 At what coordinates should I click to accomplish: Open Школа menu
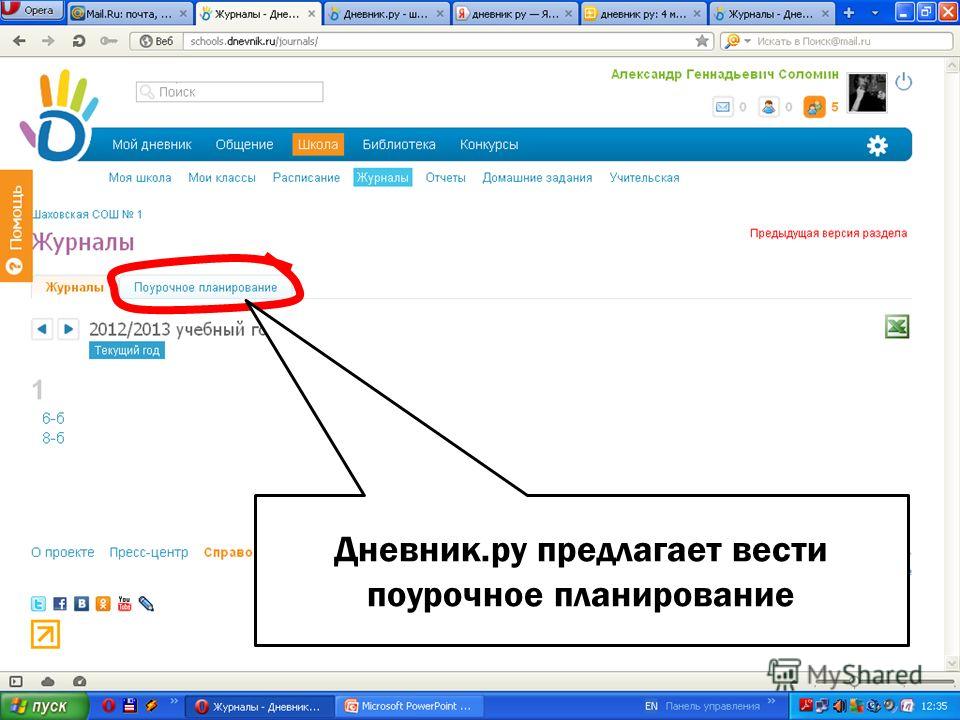(x=318, y=145)
